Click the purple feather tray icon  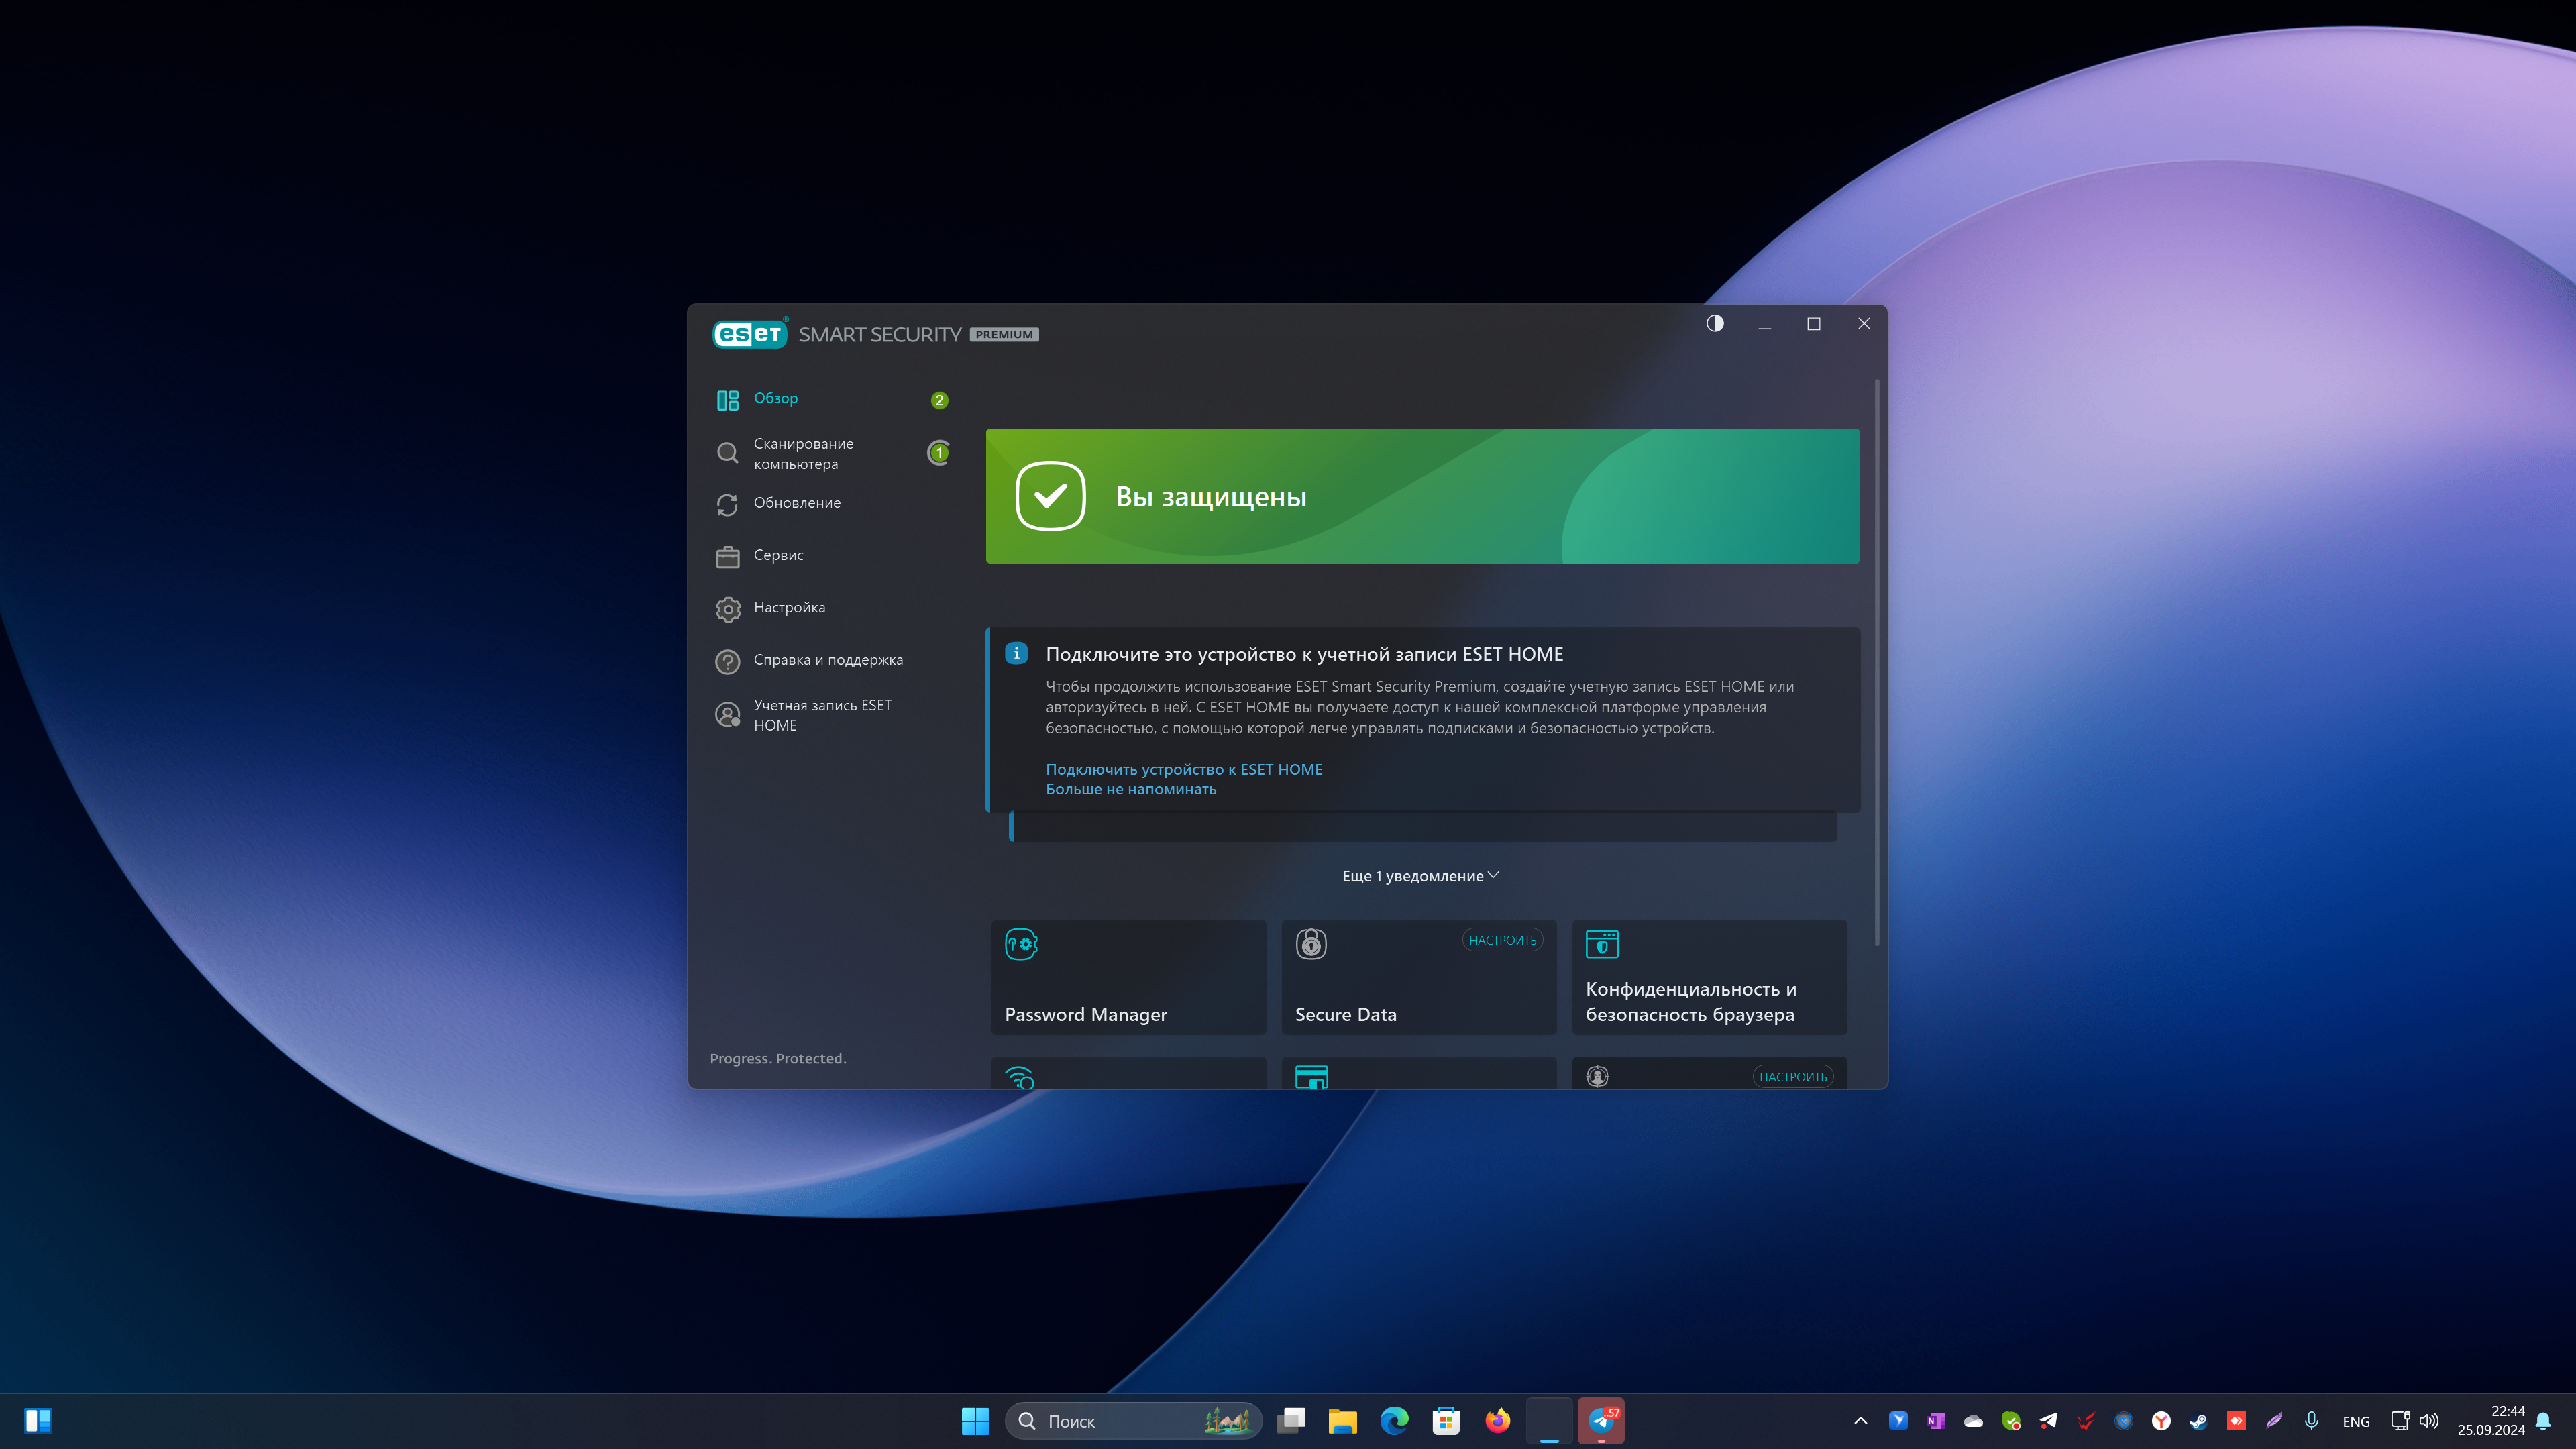2274,1421
